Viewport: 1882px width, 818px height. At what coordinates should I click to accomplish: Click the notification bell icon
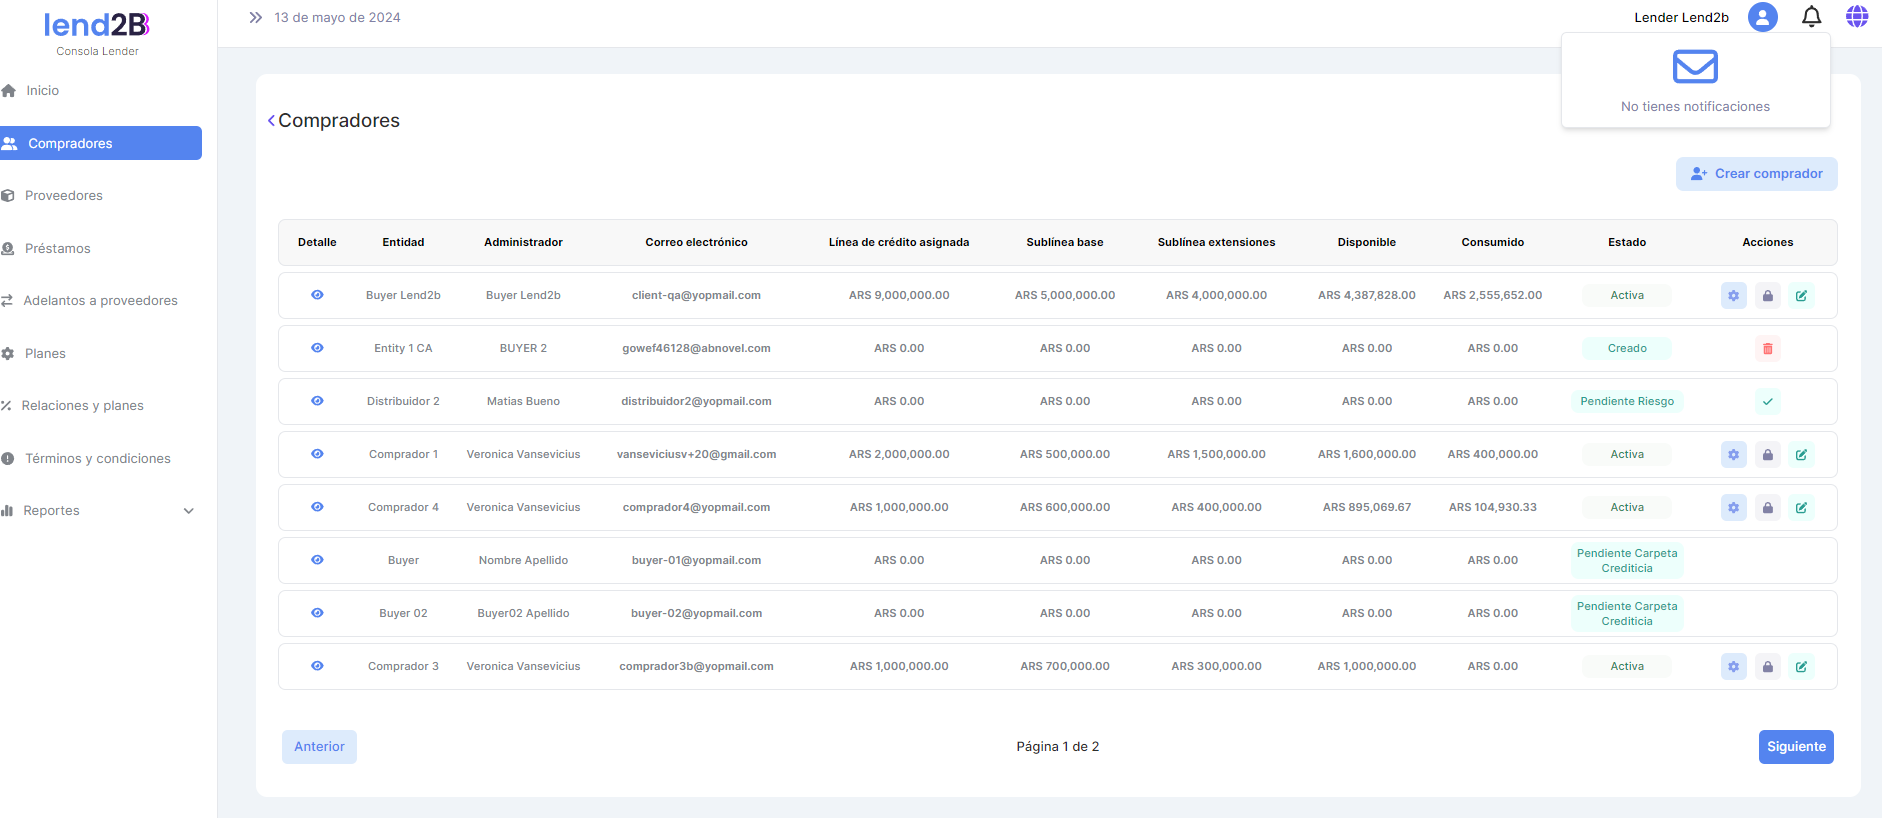point(1811,17)
